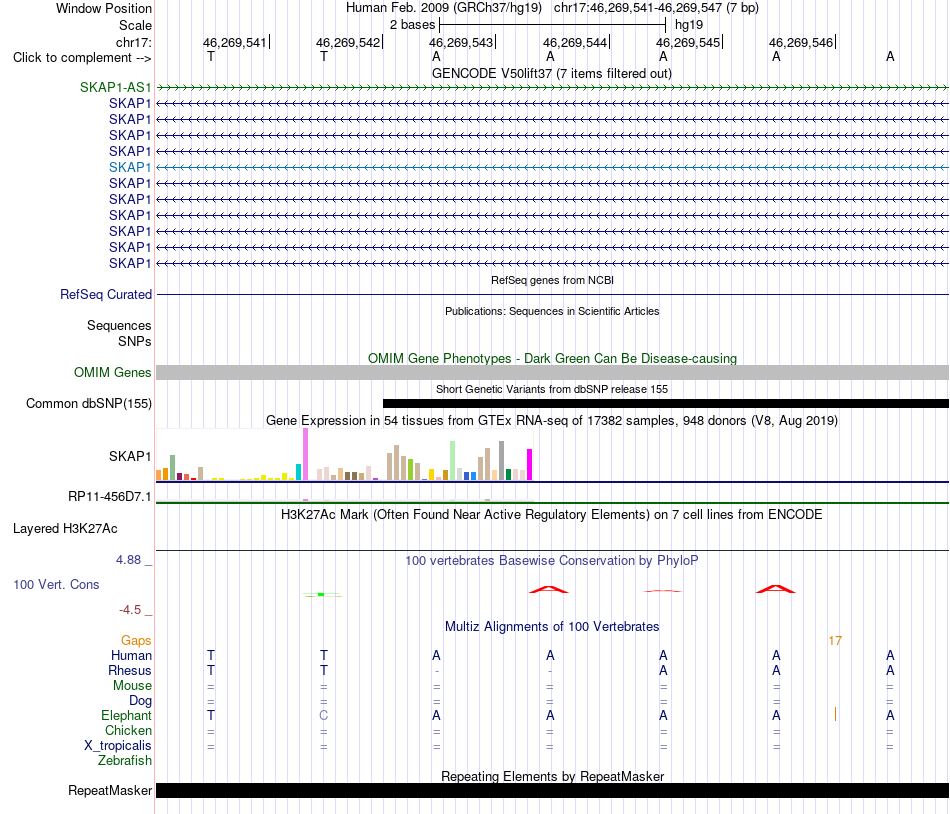Click the -4.5 lower scale value
The height and width of the screenshot is (814, 950).
tap(130, 609)
